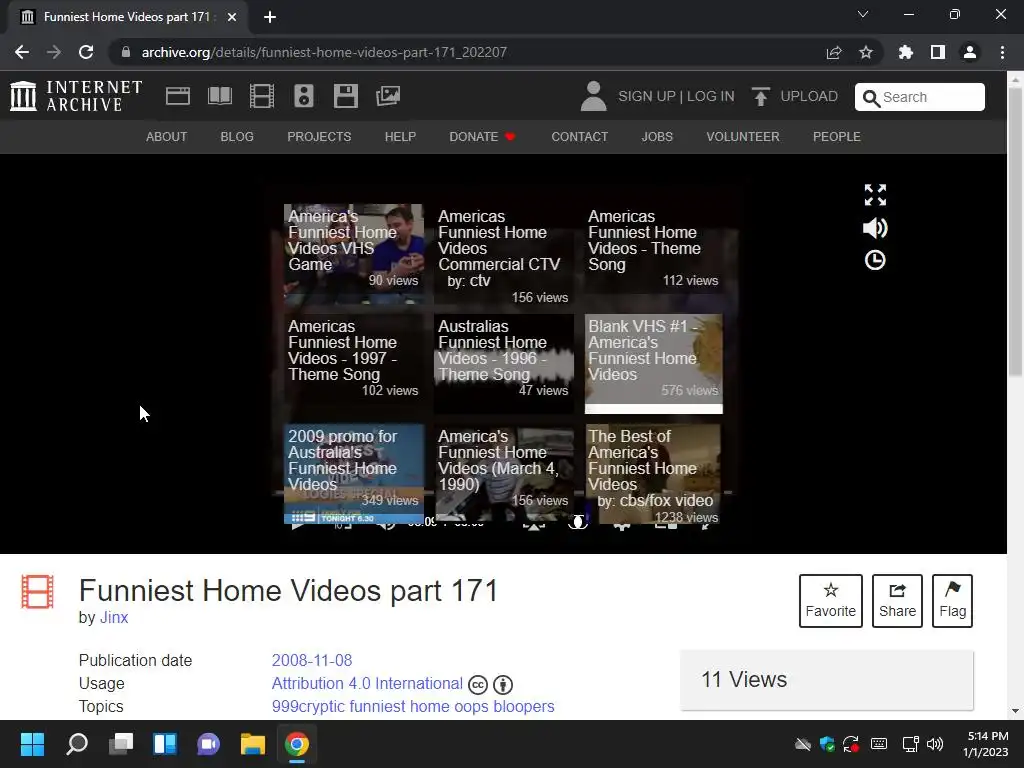Open the DONATE menu item
This screenshot has height=768, width=1024.
pyautogui.click(x=482, y=137)
